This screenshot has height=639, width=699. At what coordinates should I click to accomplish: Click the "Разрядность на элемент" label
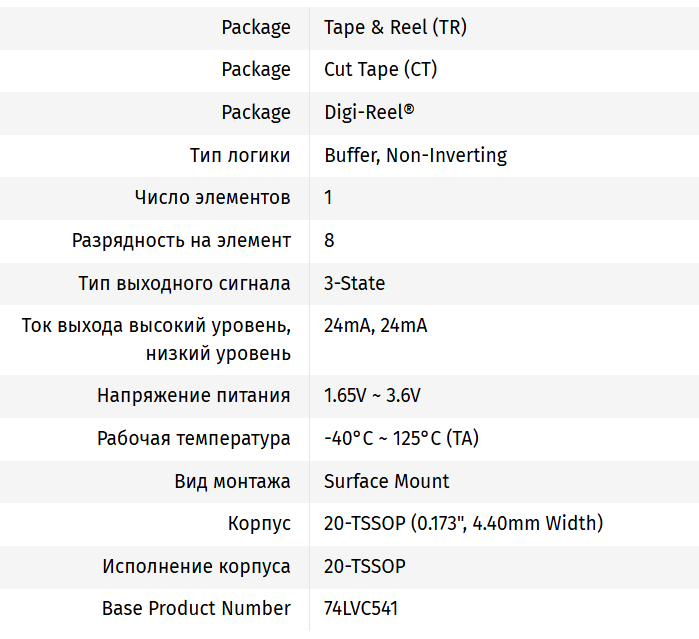181,240
